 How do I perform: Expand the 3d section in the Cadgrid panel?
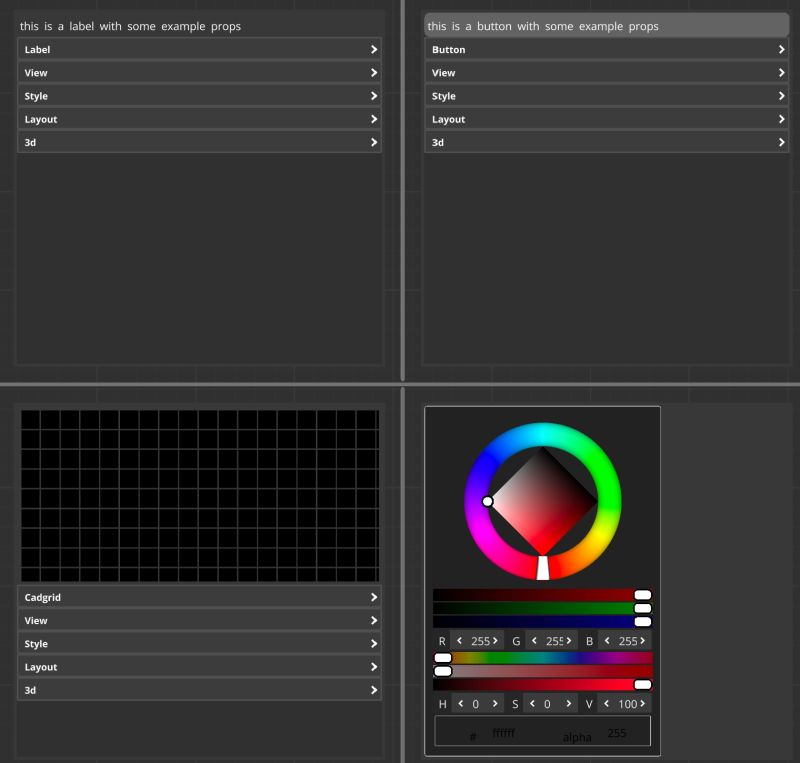point(198,690)
